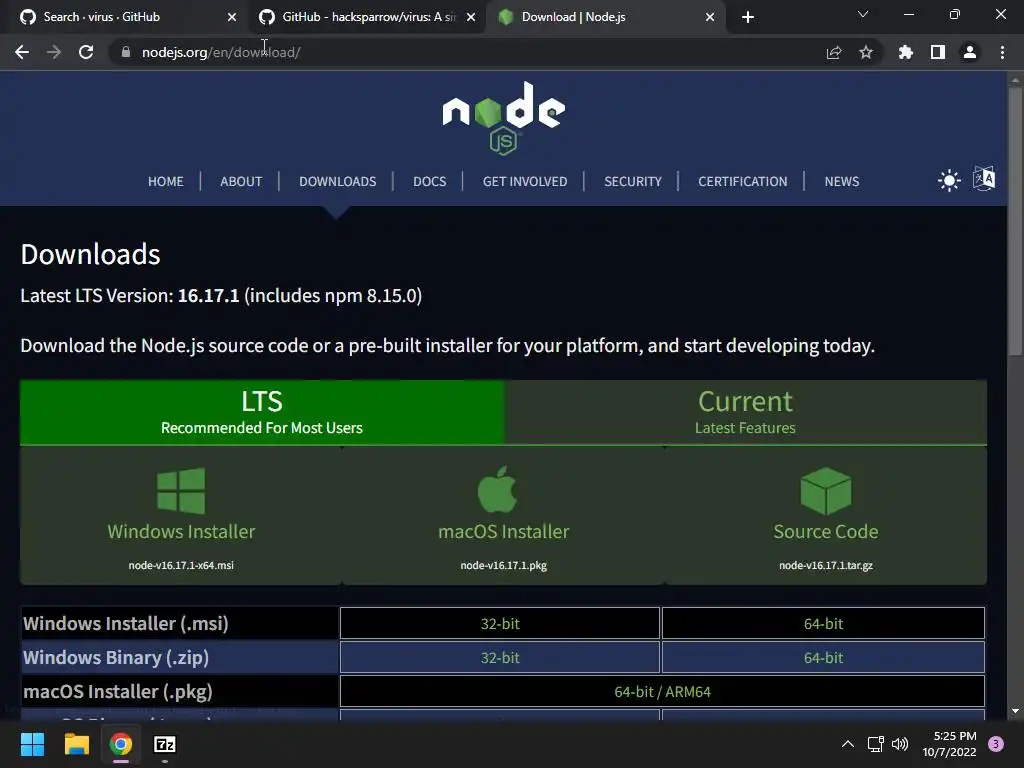
Task: Click the Chrome icon in the taskbar
Action: click(x=121, y=744)
